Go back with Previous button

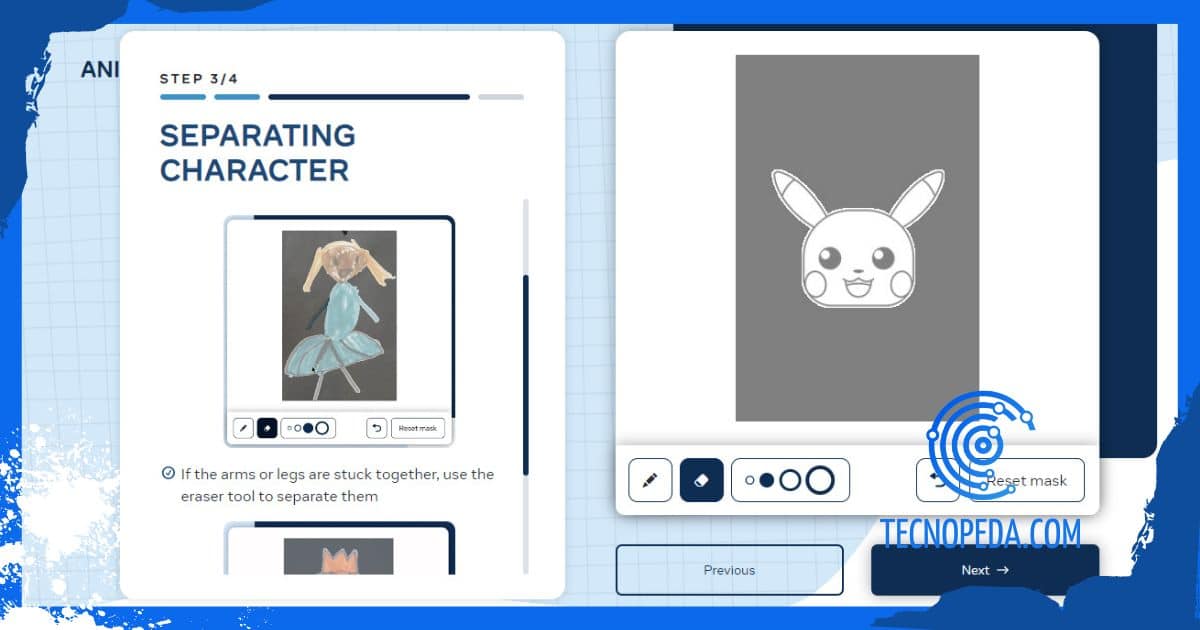(729, 570)
